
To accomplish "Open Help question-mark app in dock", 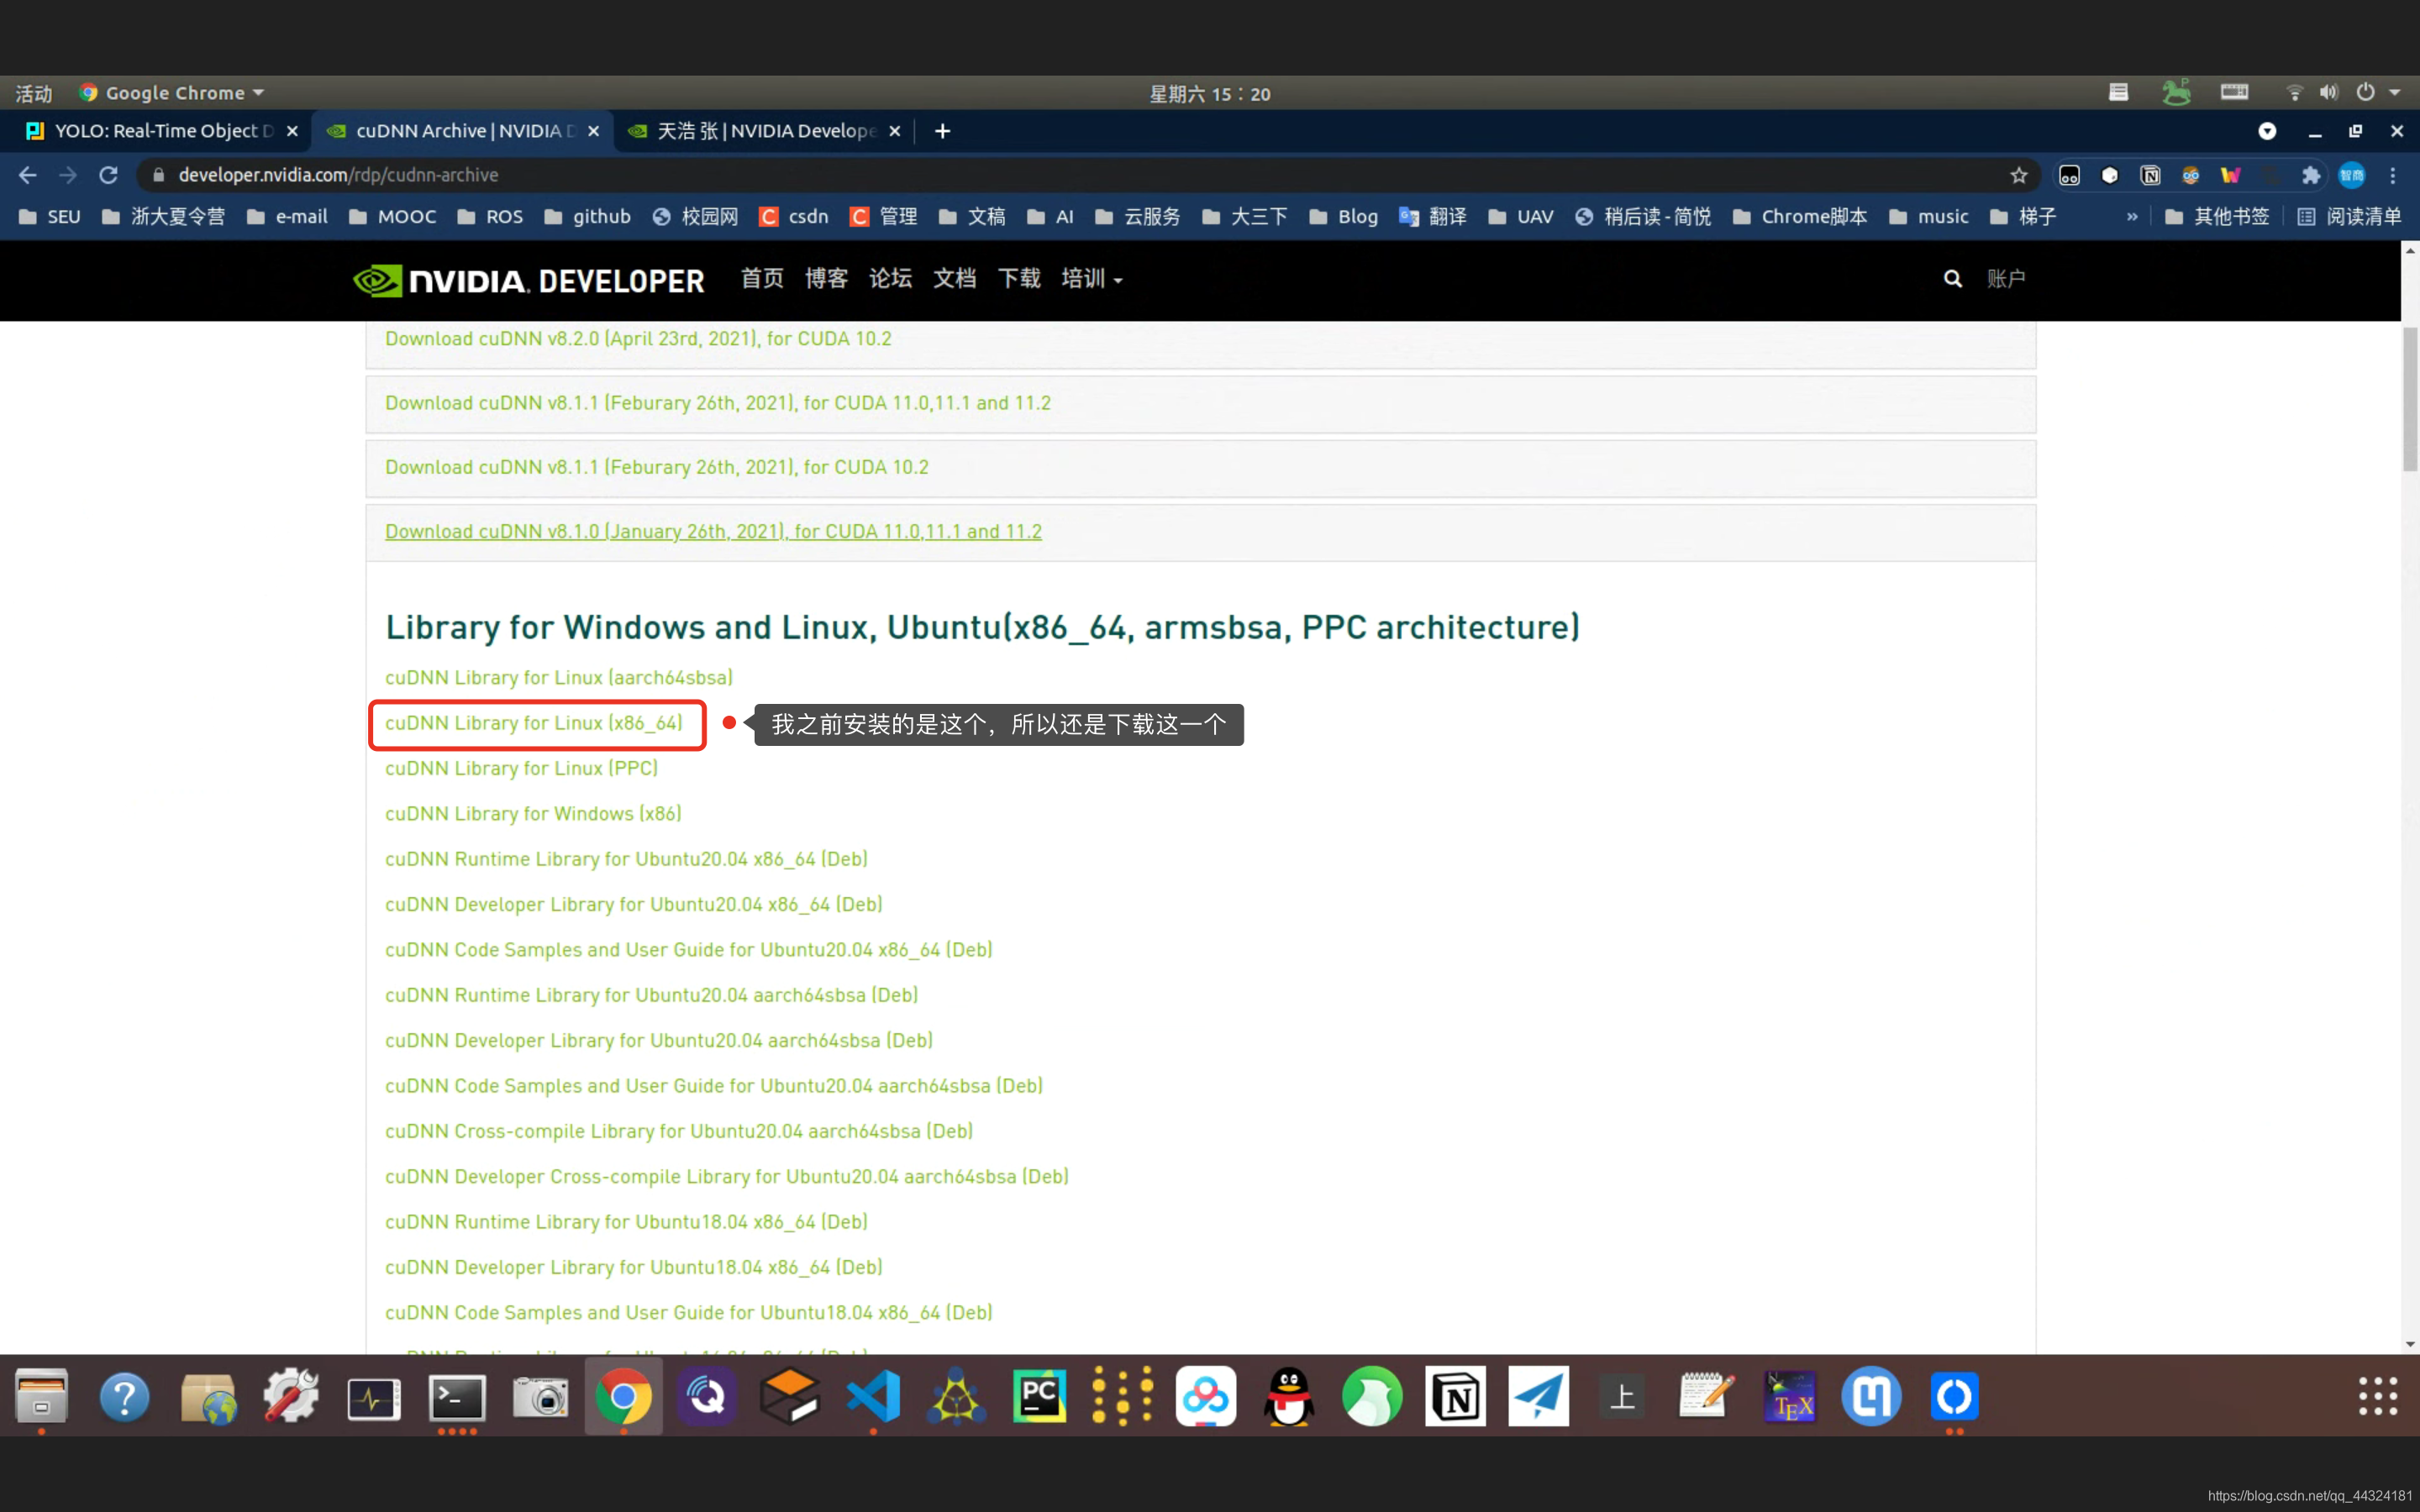I will click(124, 1396).
